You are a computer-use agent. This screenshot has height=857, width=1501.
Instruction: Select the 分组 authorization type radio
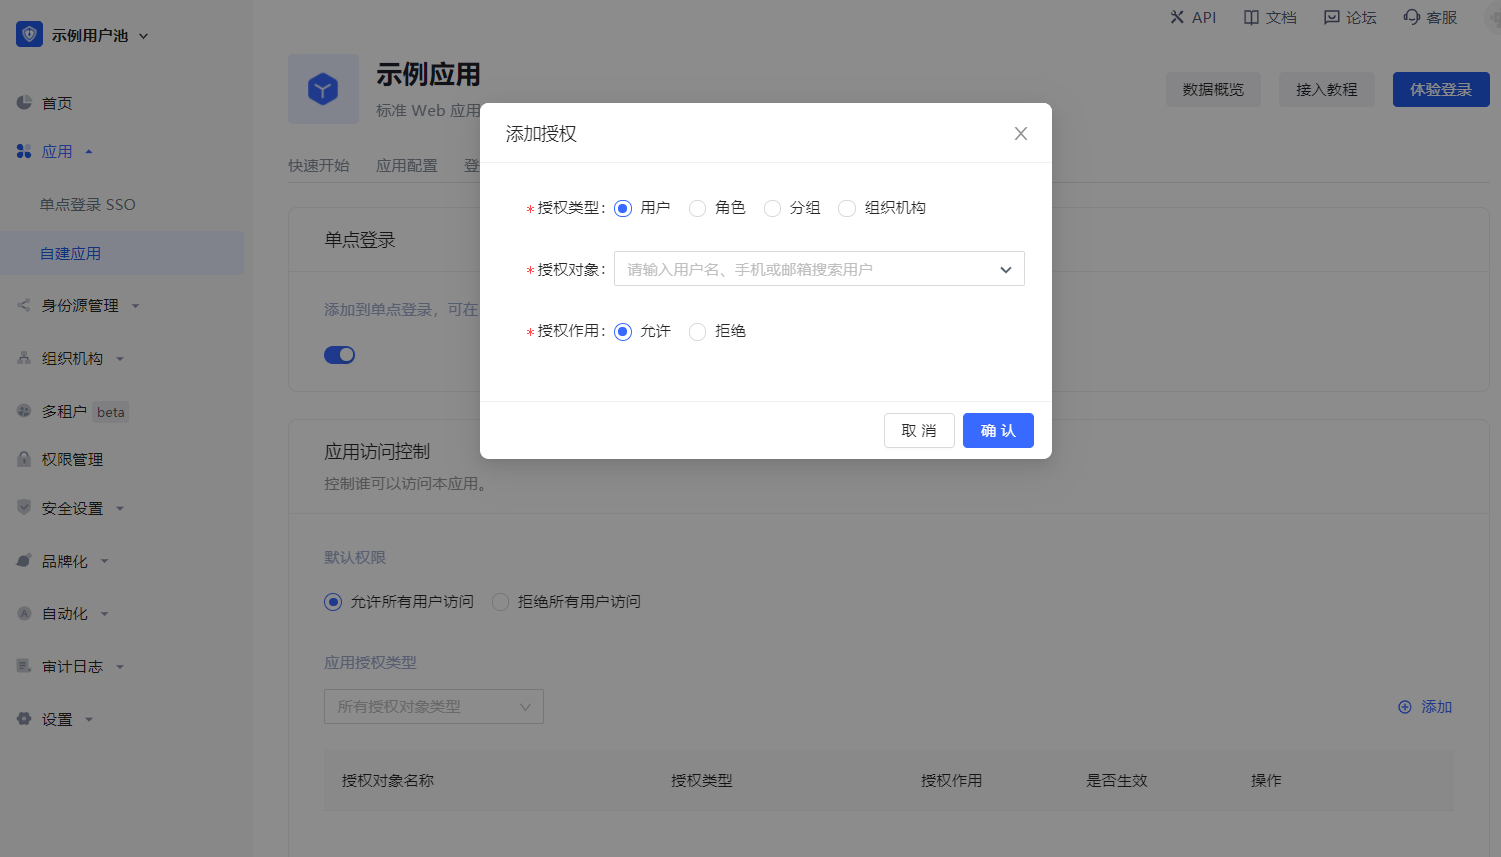(x=772, y=208)
